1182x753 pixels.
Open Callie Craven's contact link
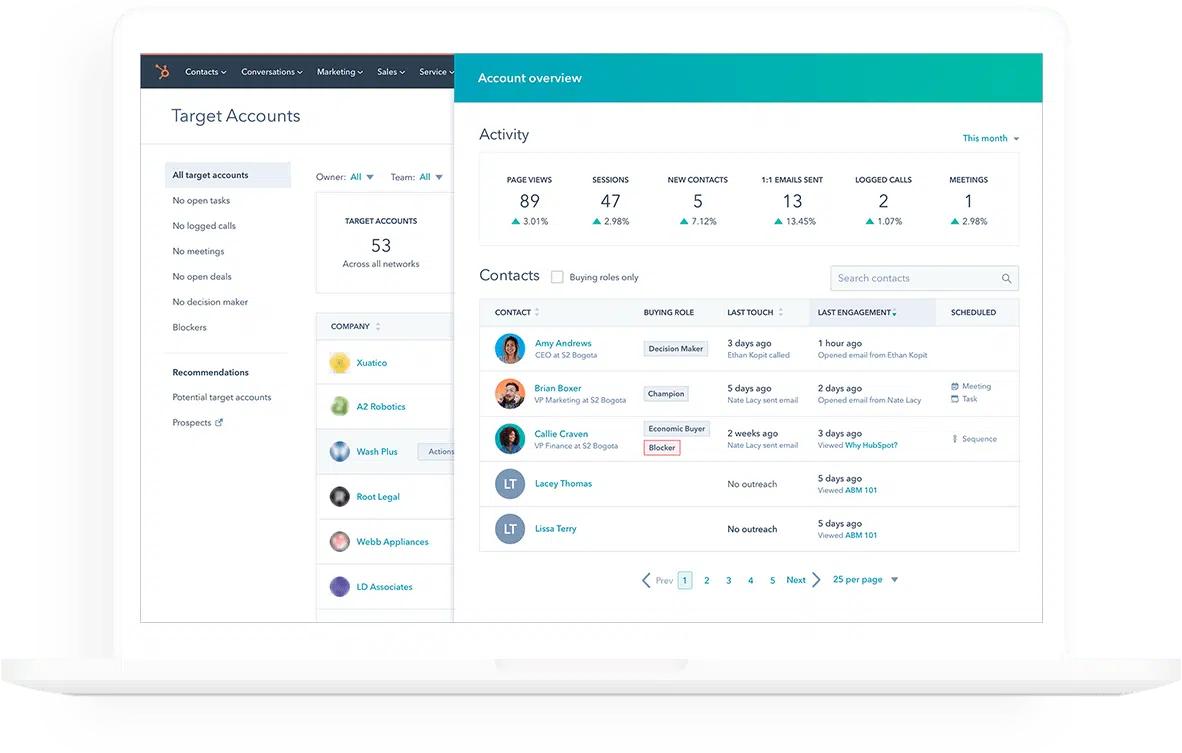pos(561,434)
